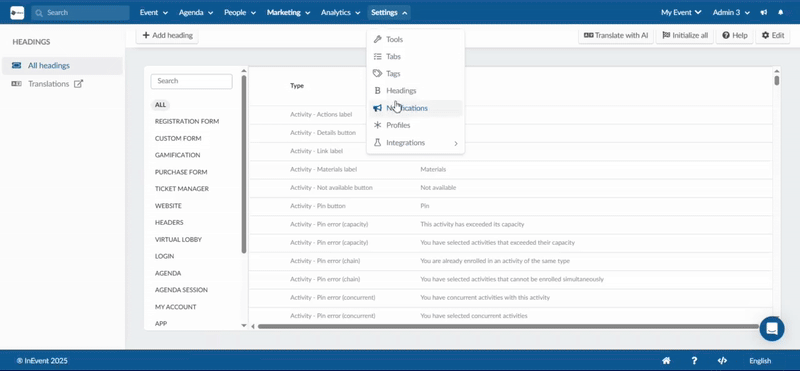Expand the Analytics dropdown menu
Screen dimensions: 800x371
click(340, 13)
